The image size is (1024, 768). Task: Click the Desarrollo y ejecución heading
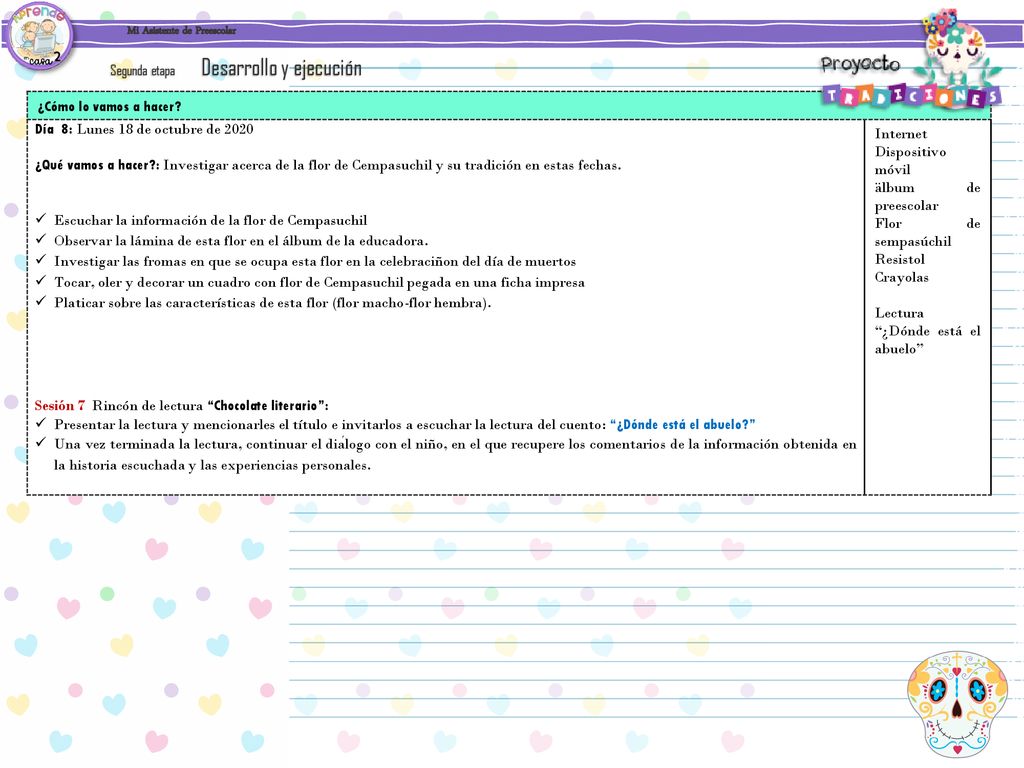pyautogui.click(x=281, y=68)
